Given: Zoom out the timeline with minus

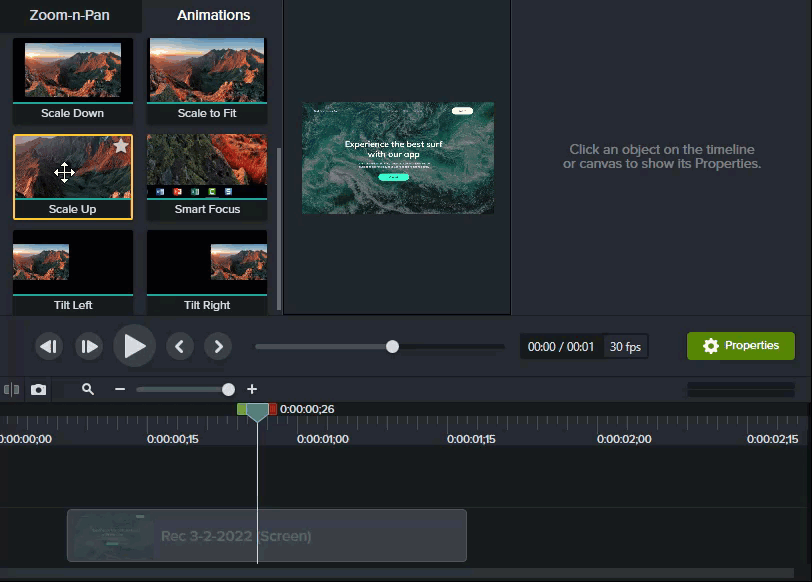Looking at the screenshot, I should [x=120, y=389].
